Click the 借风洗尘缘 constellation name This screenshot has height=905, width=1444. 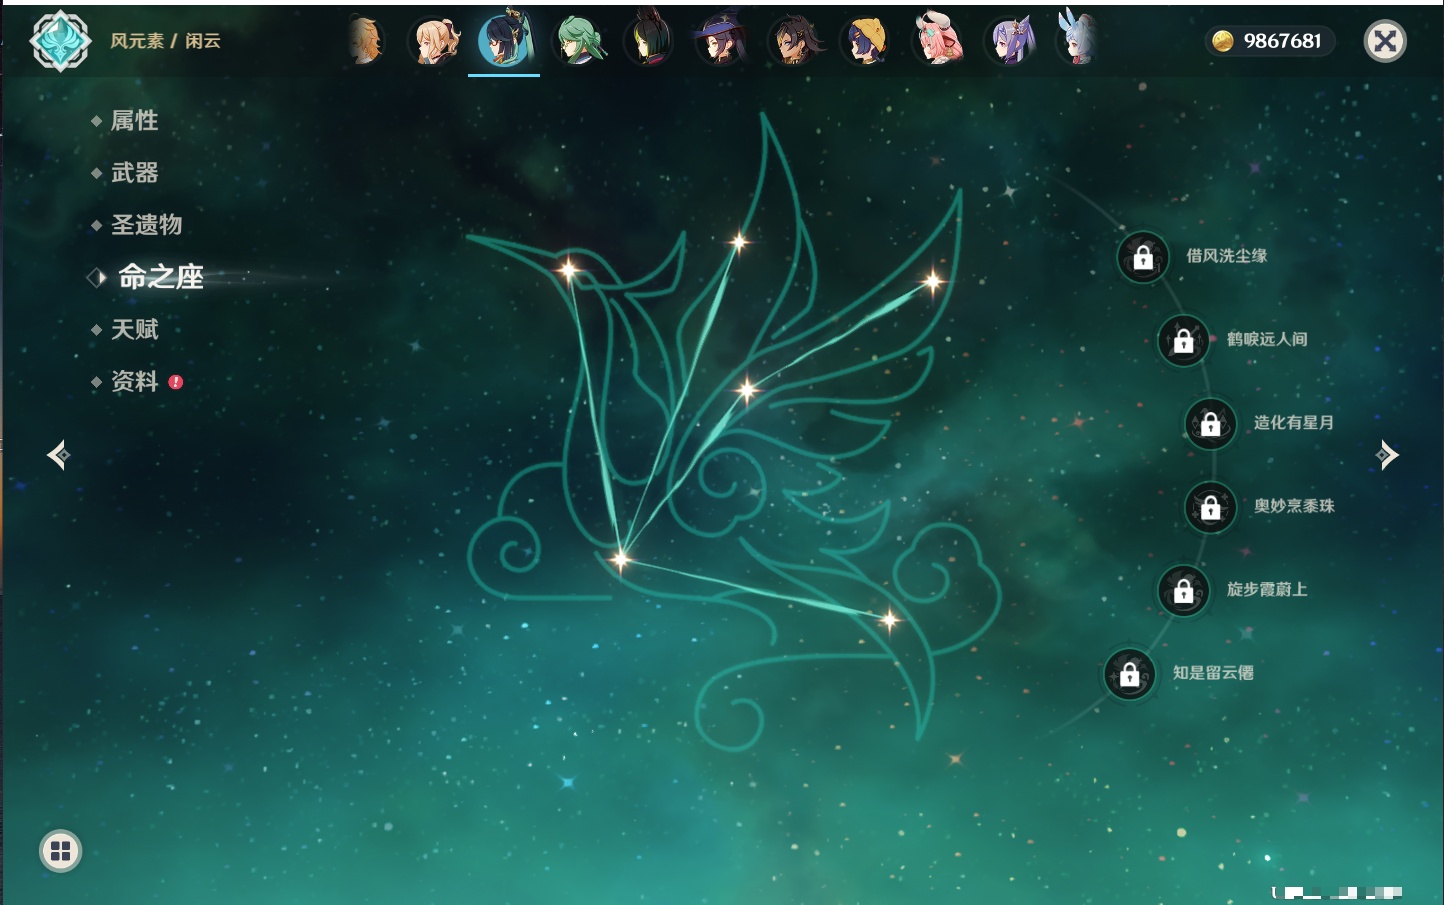[1227, 256]
